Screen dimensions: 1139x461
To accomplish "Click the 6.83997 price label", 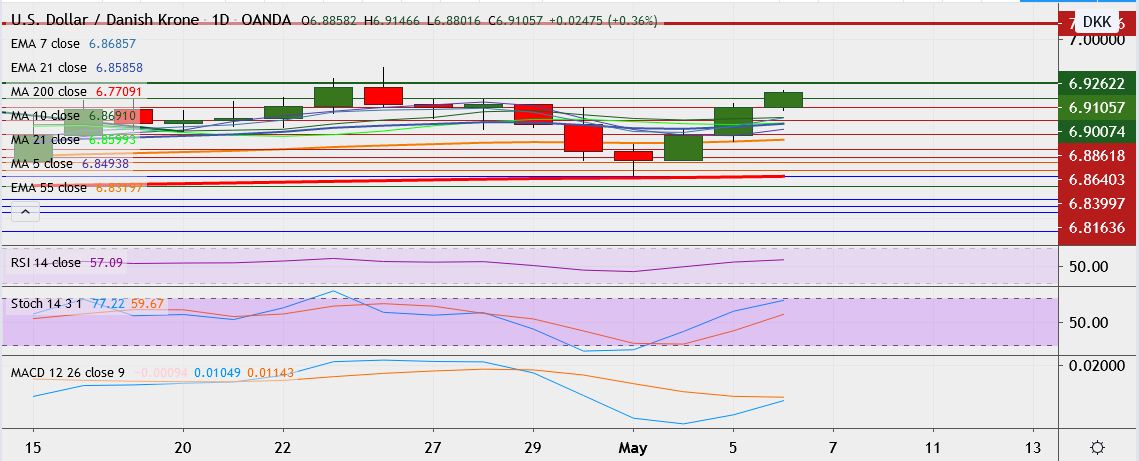I will pyautogui.click(x=1097, y=203).
